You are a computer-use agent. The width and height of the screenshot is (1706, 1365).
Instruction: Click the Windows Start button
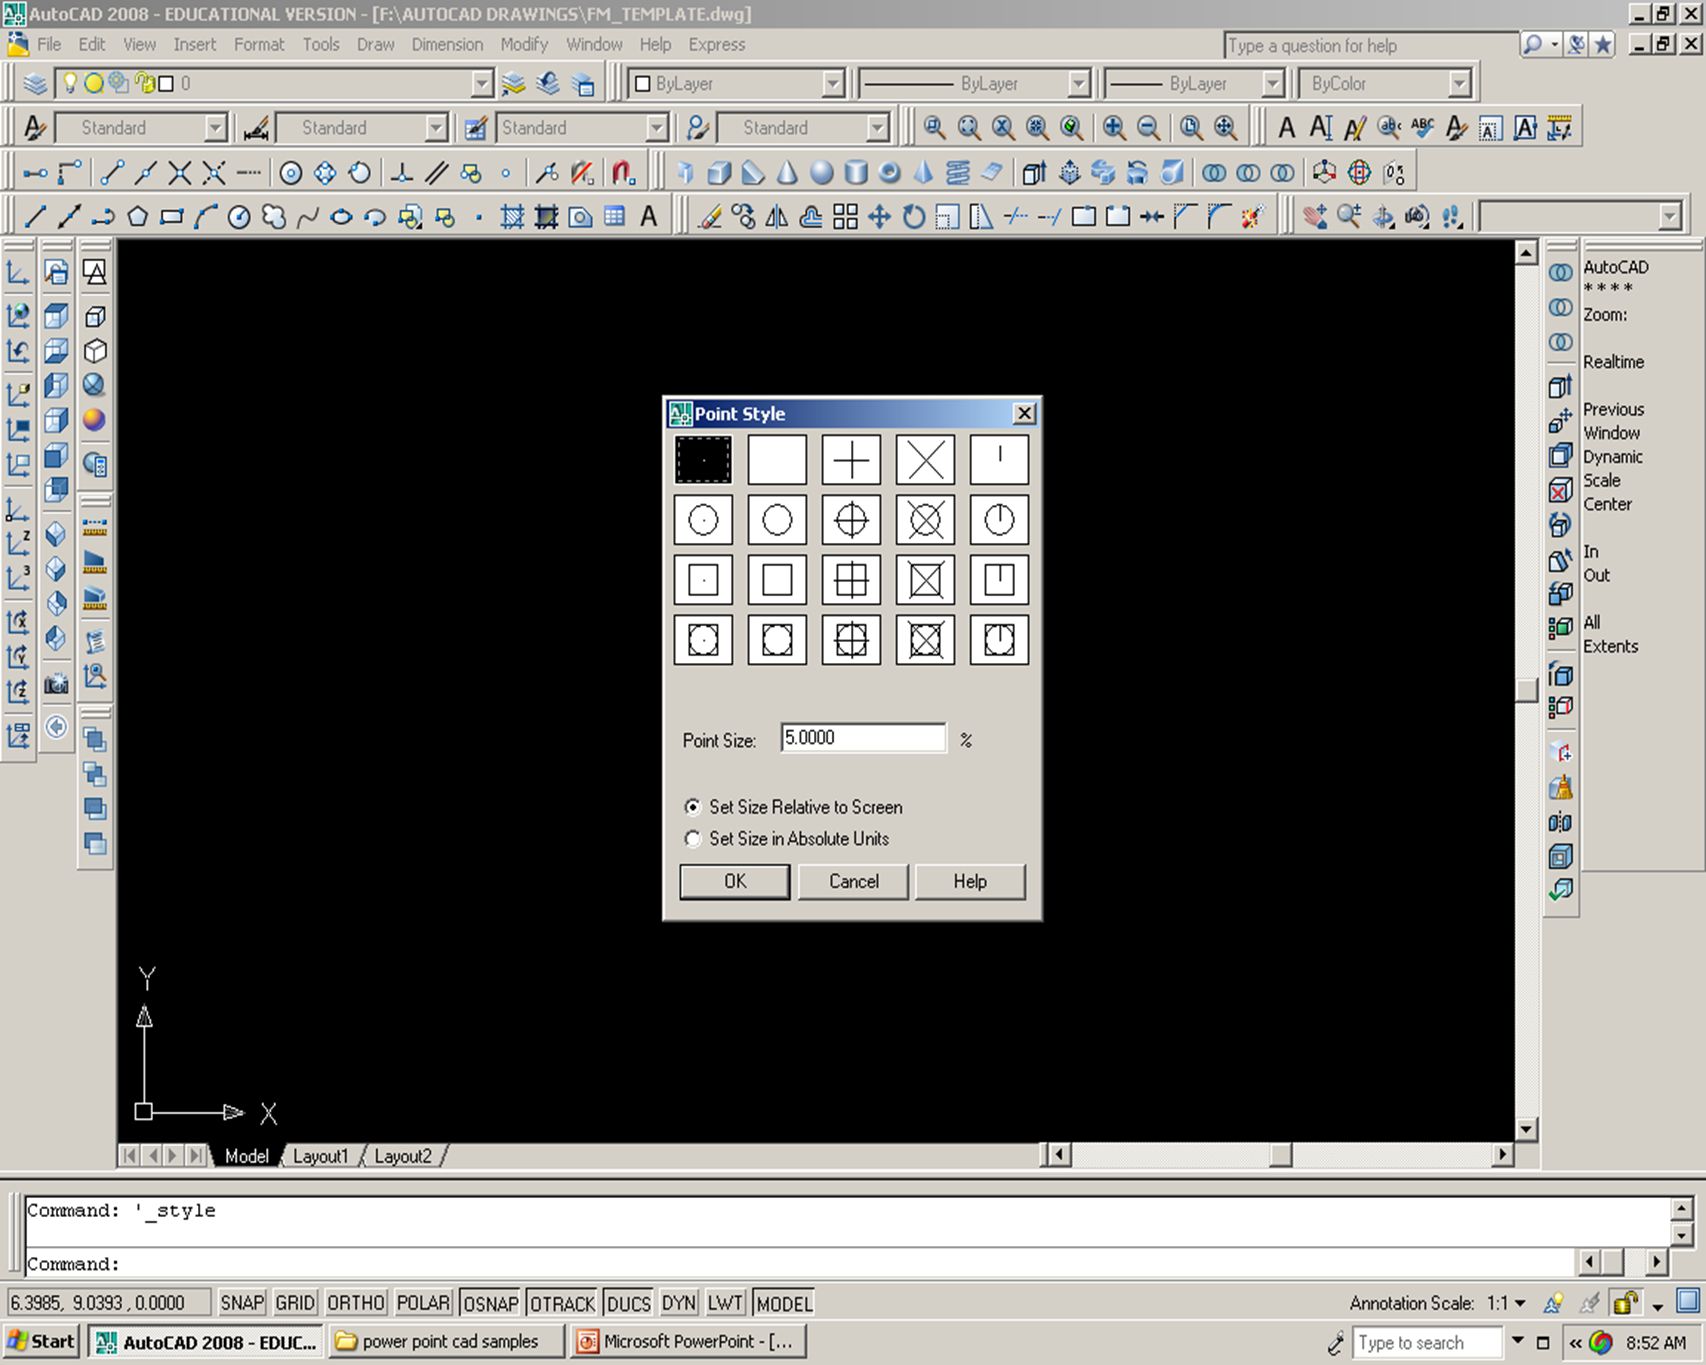pyautogui.click(x=41, y=1341)
